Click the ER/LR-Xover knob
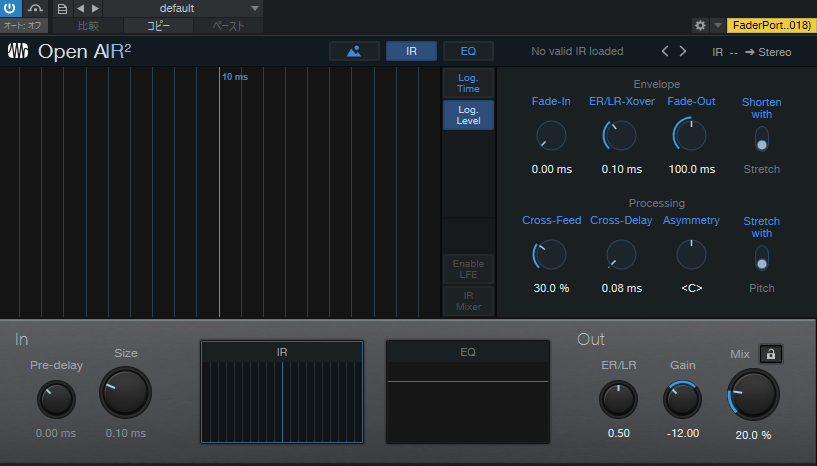 click(x=620, y=136)
